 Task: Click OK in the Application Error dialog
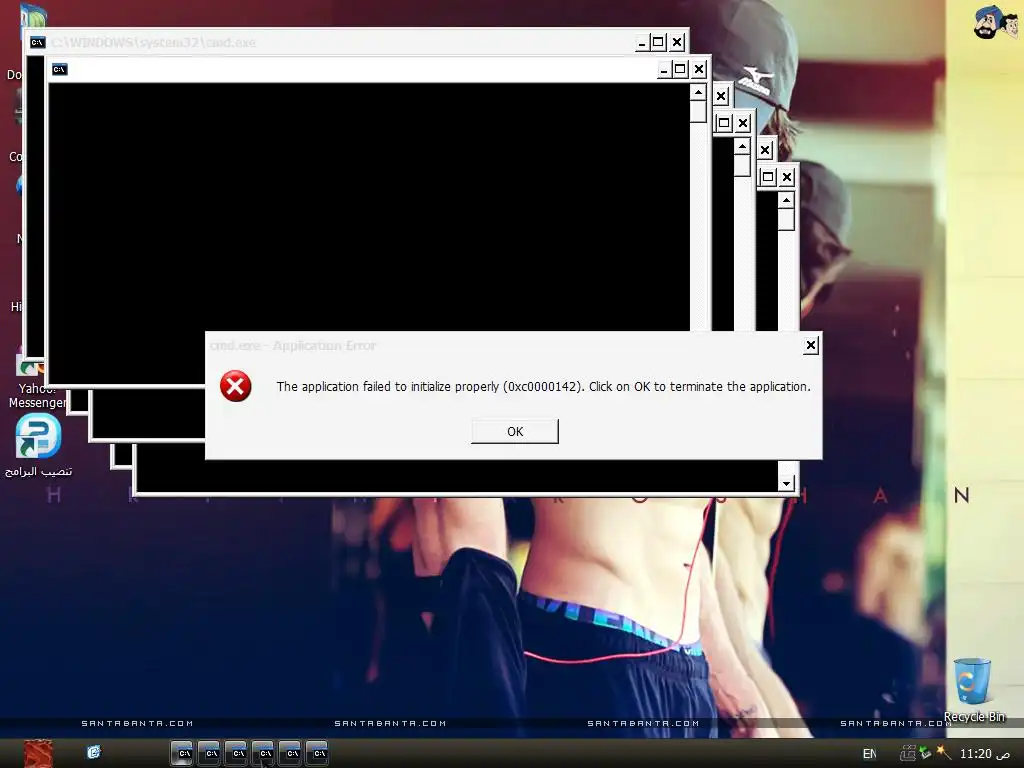[x=515, y=431]
